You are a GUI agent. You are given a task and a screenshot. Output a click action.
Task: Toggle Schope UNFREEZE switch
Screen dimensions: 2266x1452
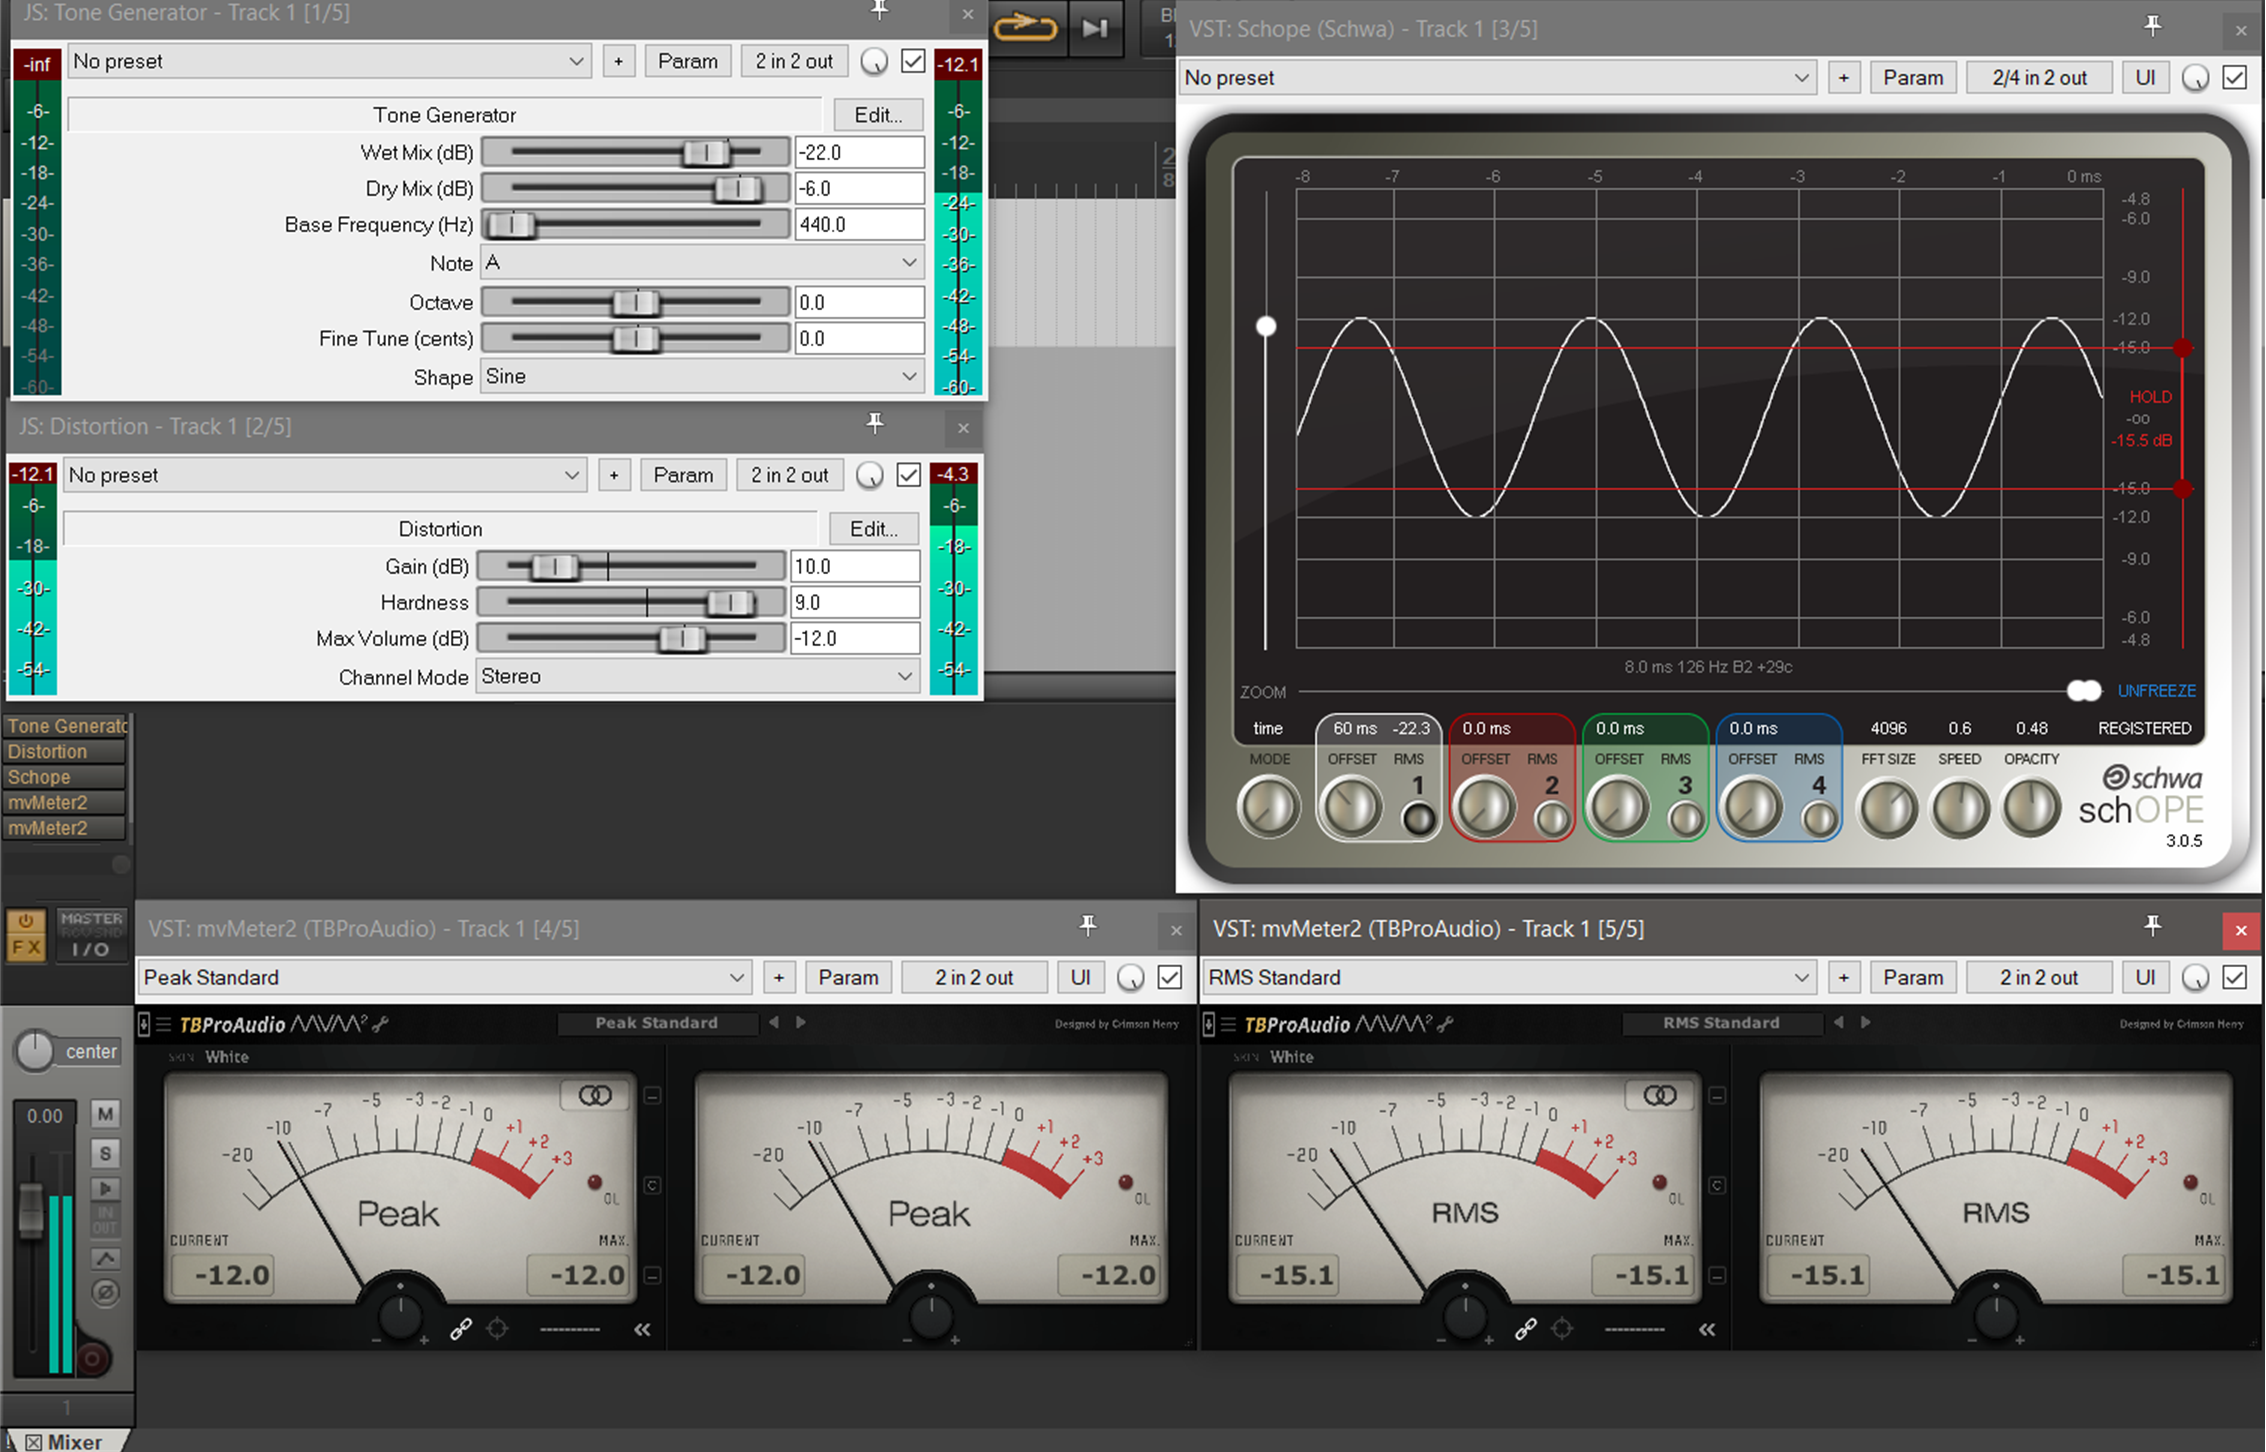point(2084,691)
